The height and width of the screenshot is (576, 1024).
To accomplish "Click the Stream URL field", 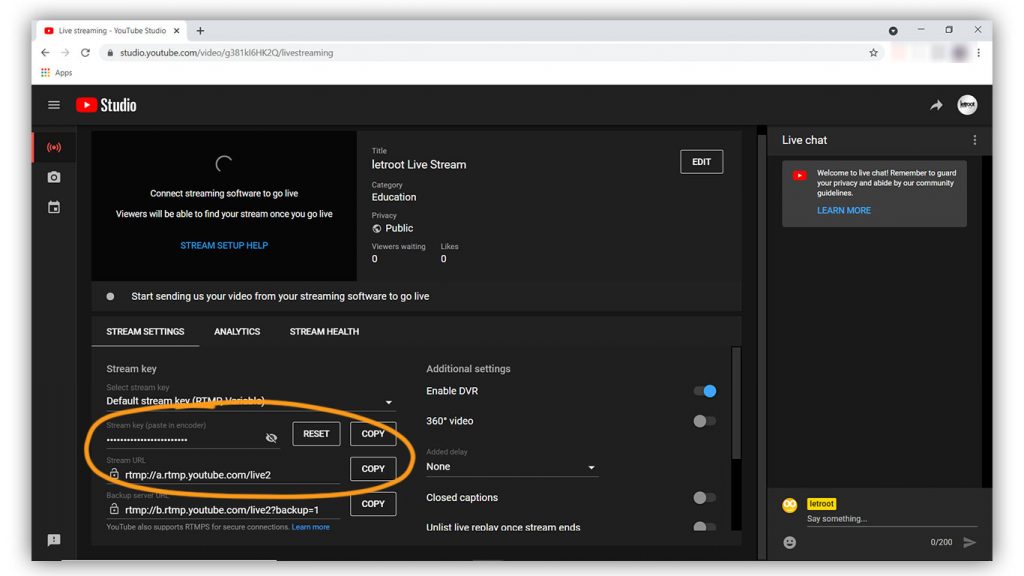I will 223,475.
